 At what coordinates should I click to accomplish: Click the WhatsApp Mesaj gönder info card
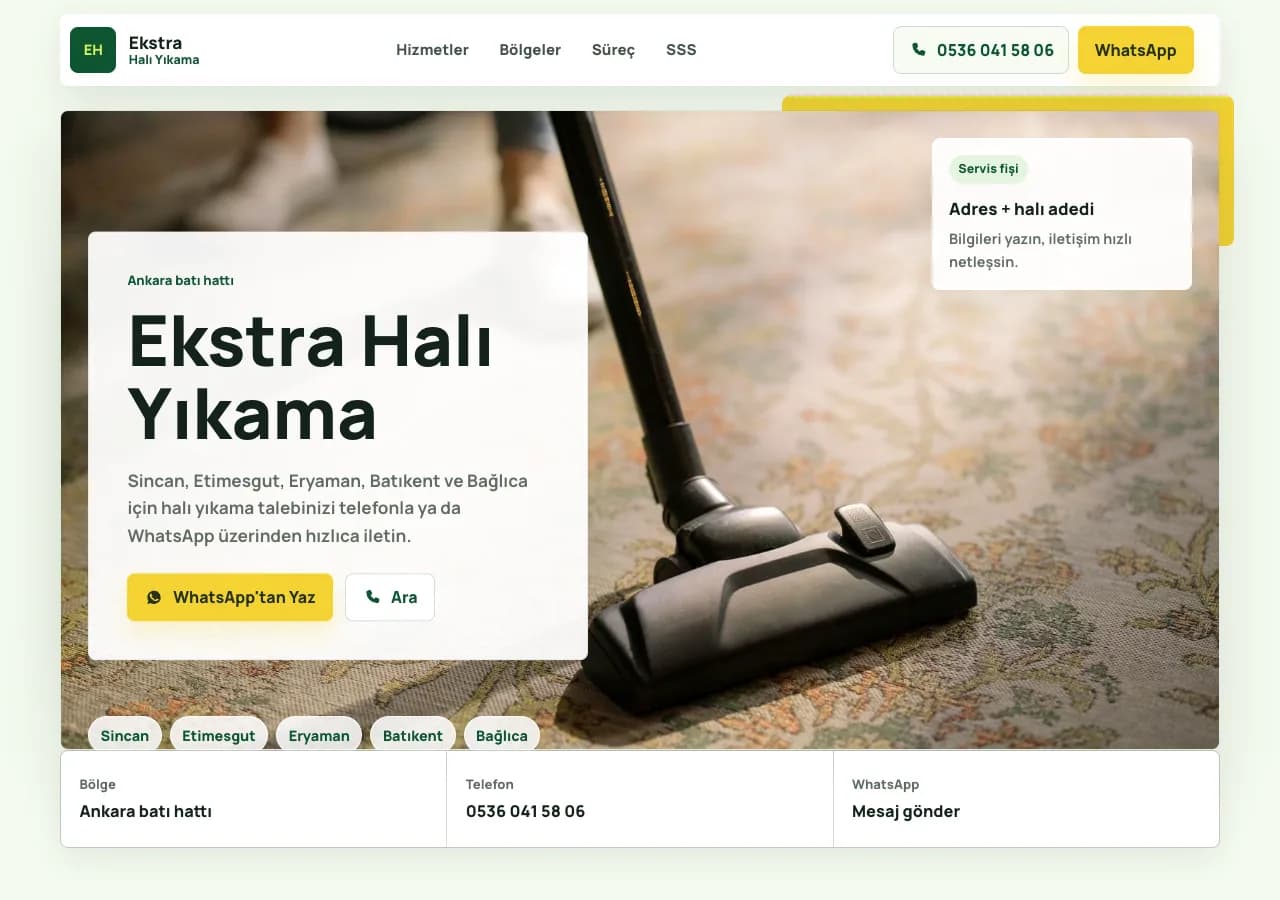point(1026,799)
